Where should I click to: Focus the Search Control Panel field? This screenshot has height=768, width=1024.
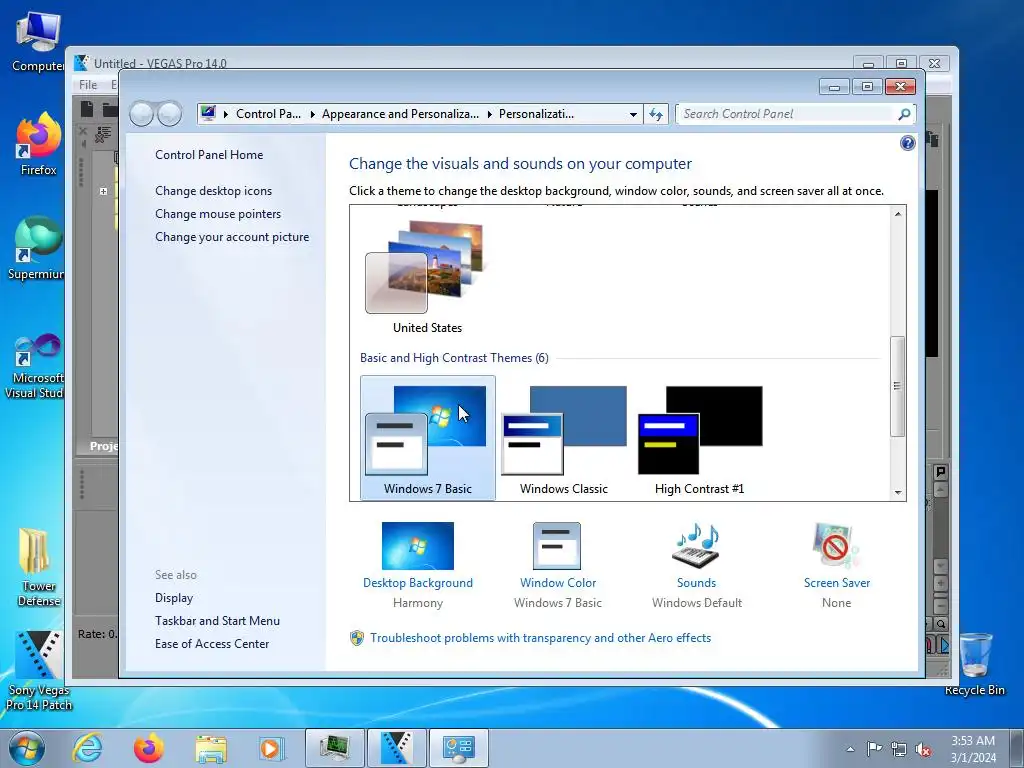(786, 114)
